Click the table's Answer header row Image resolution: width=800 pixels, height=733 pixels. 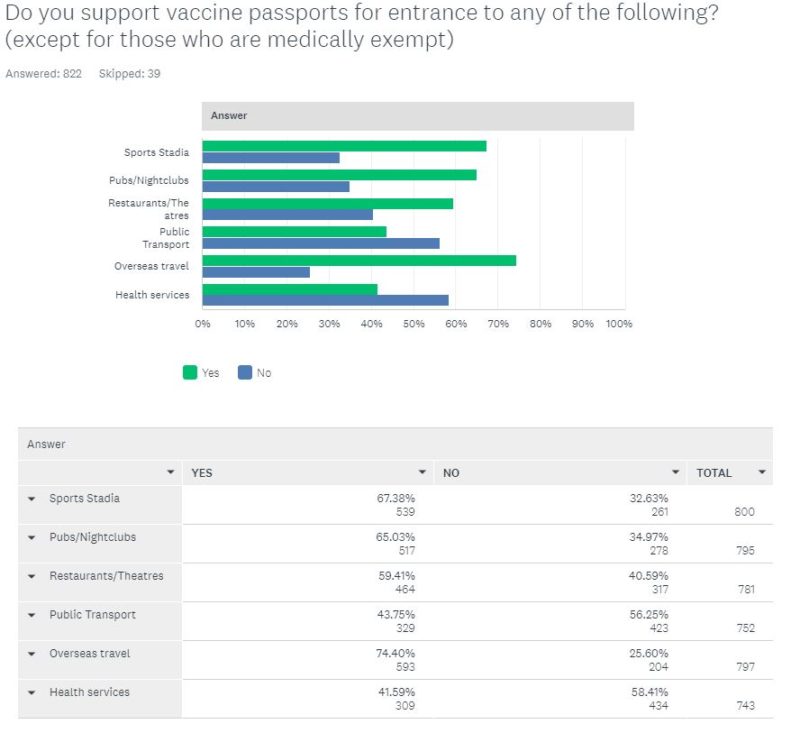(x=395, y=444)
